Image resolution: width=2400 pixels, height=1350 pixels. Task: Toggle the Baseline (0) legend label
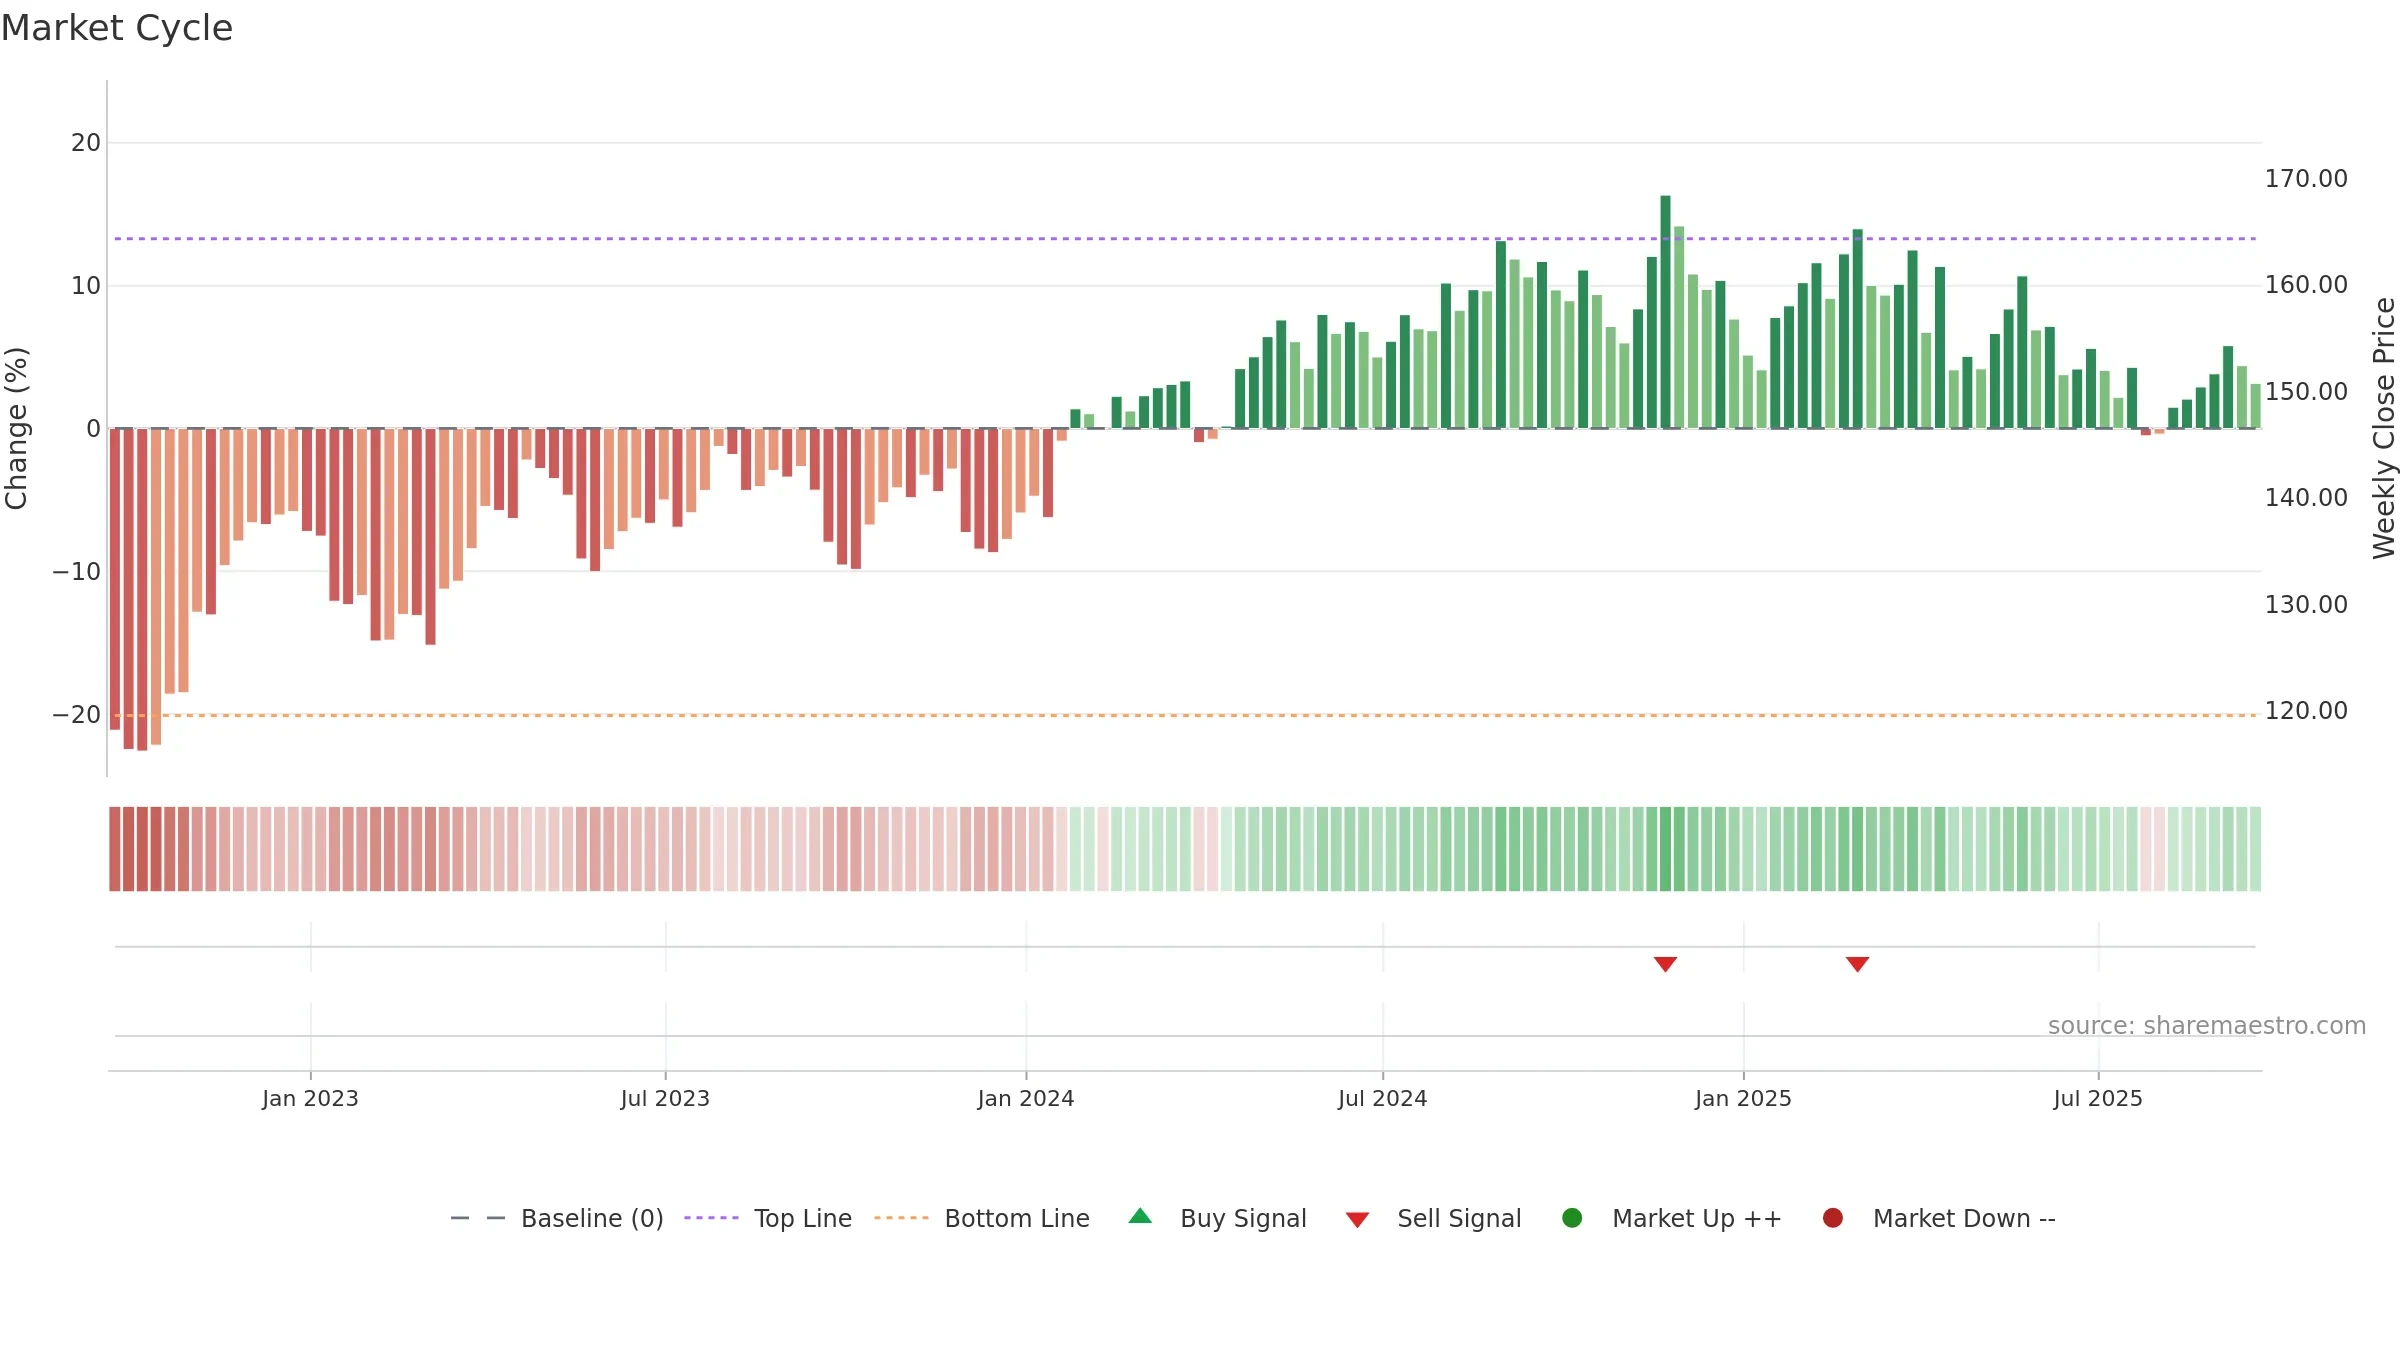click(x=592, y=1218)
